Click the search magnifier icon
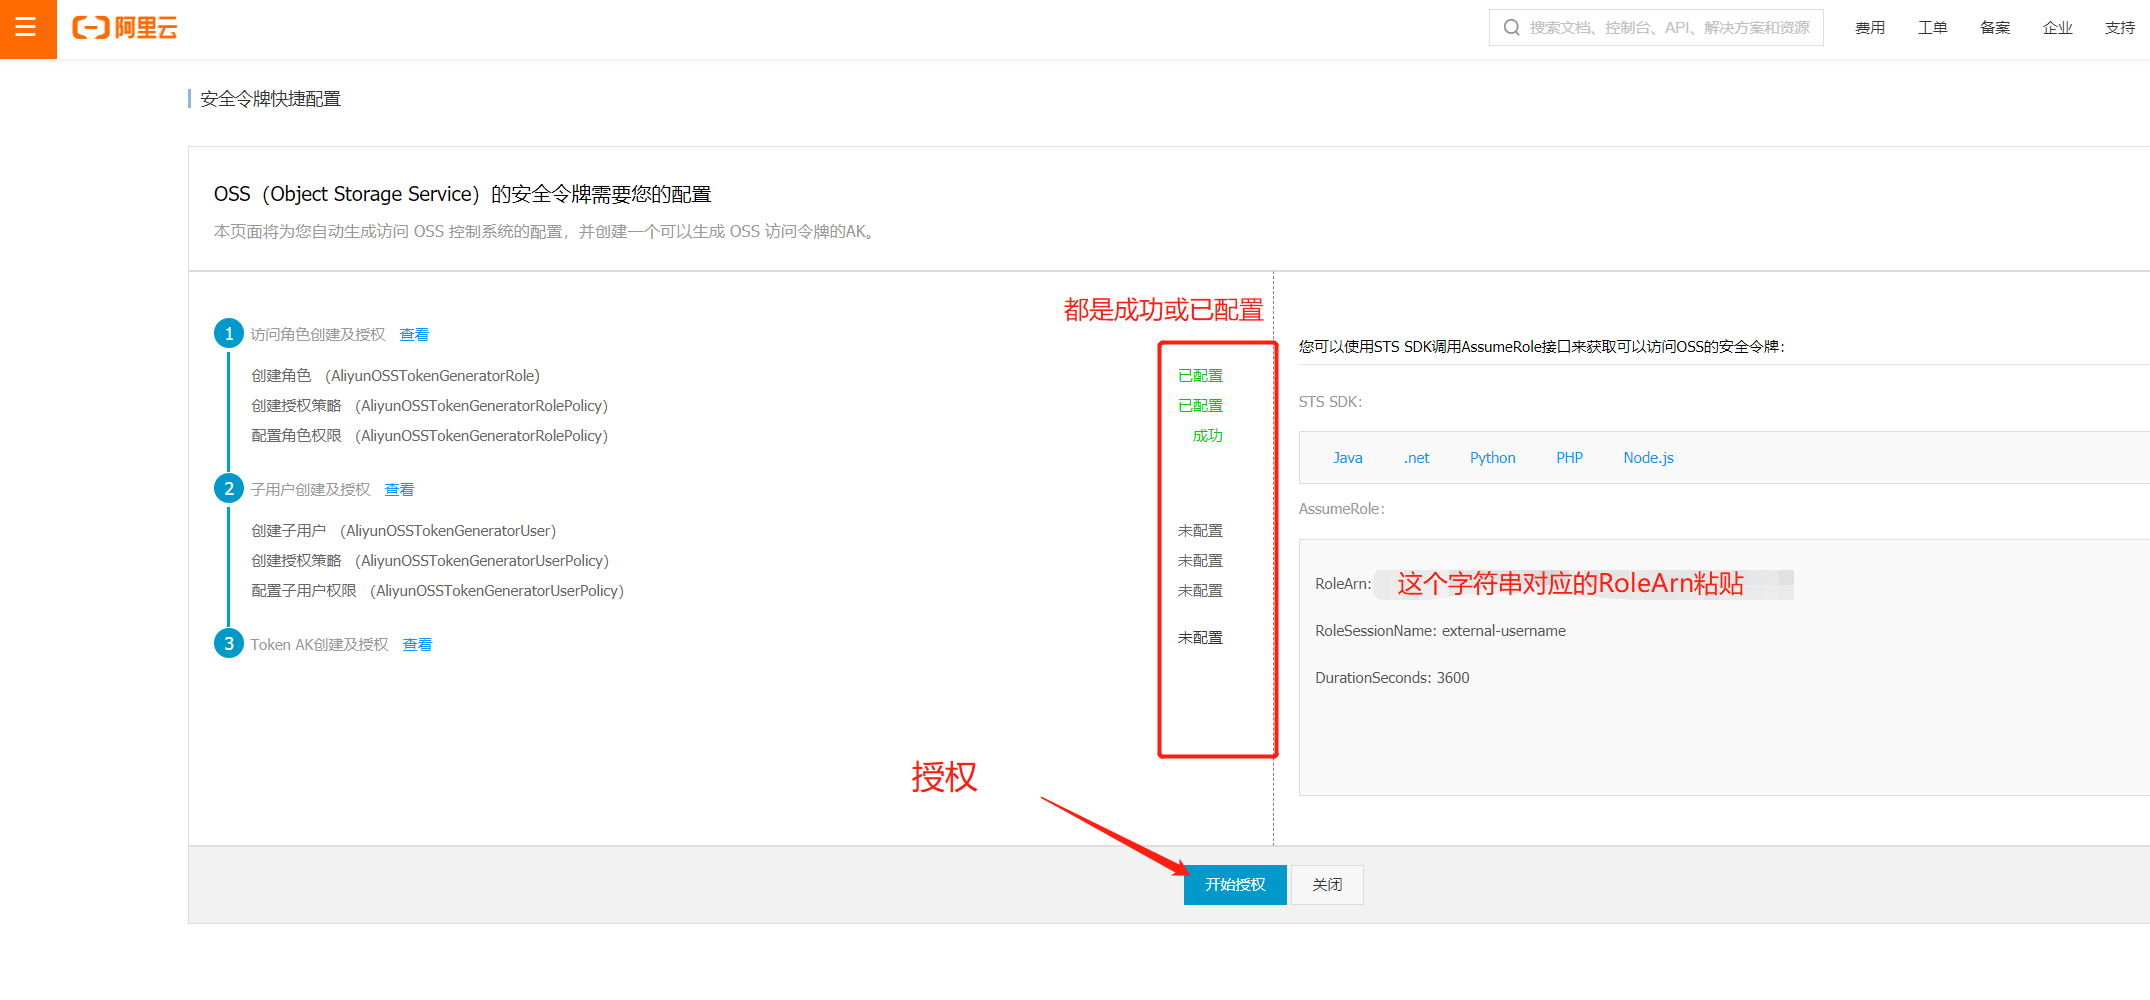 point(1511,28)
